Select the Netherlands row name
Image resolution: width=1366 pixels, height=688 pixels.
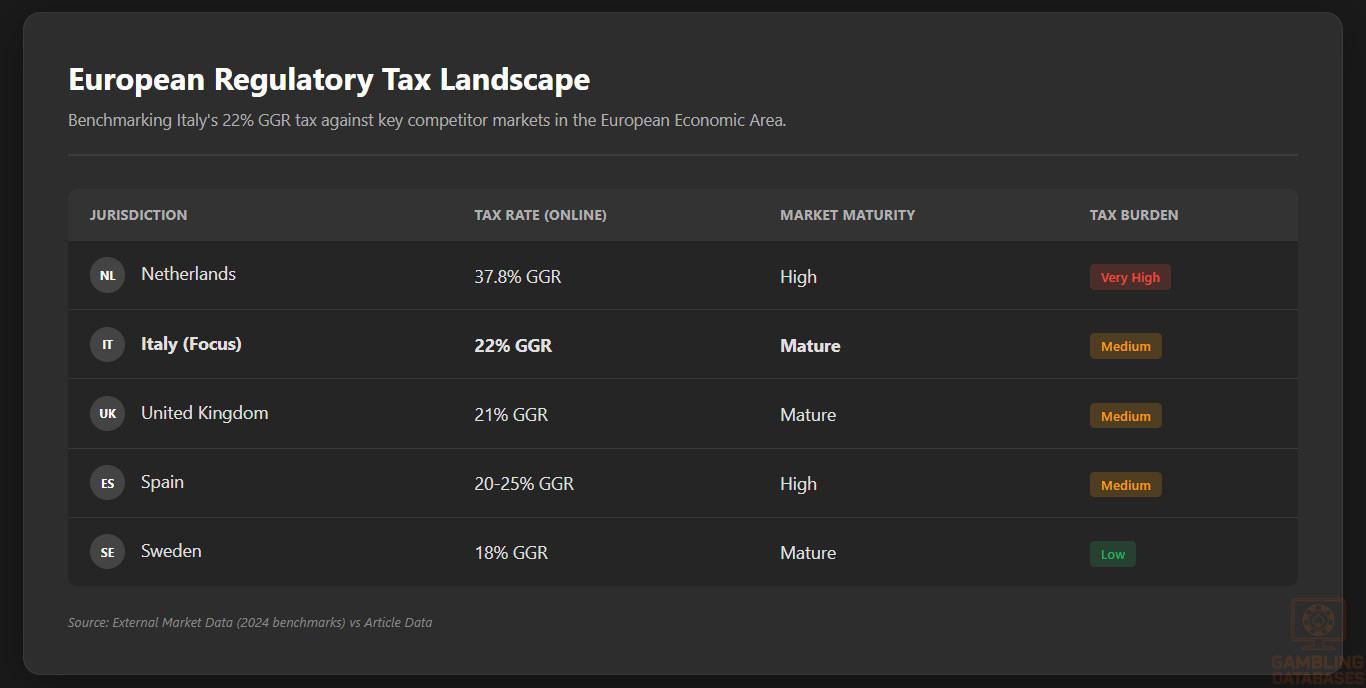[188, 274]
